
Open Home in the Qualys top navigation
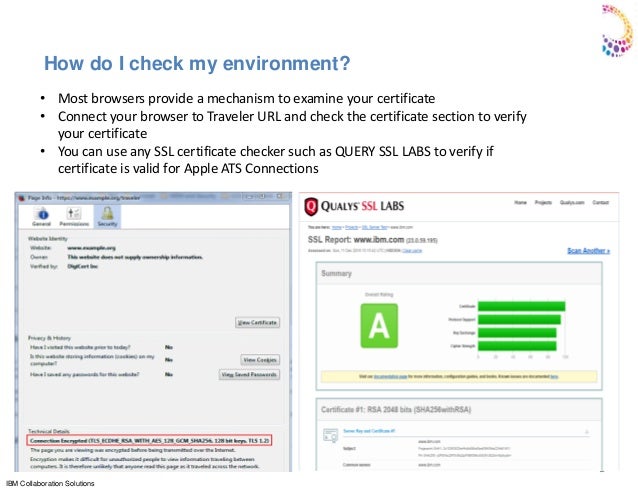(x=520, y=203)
